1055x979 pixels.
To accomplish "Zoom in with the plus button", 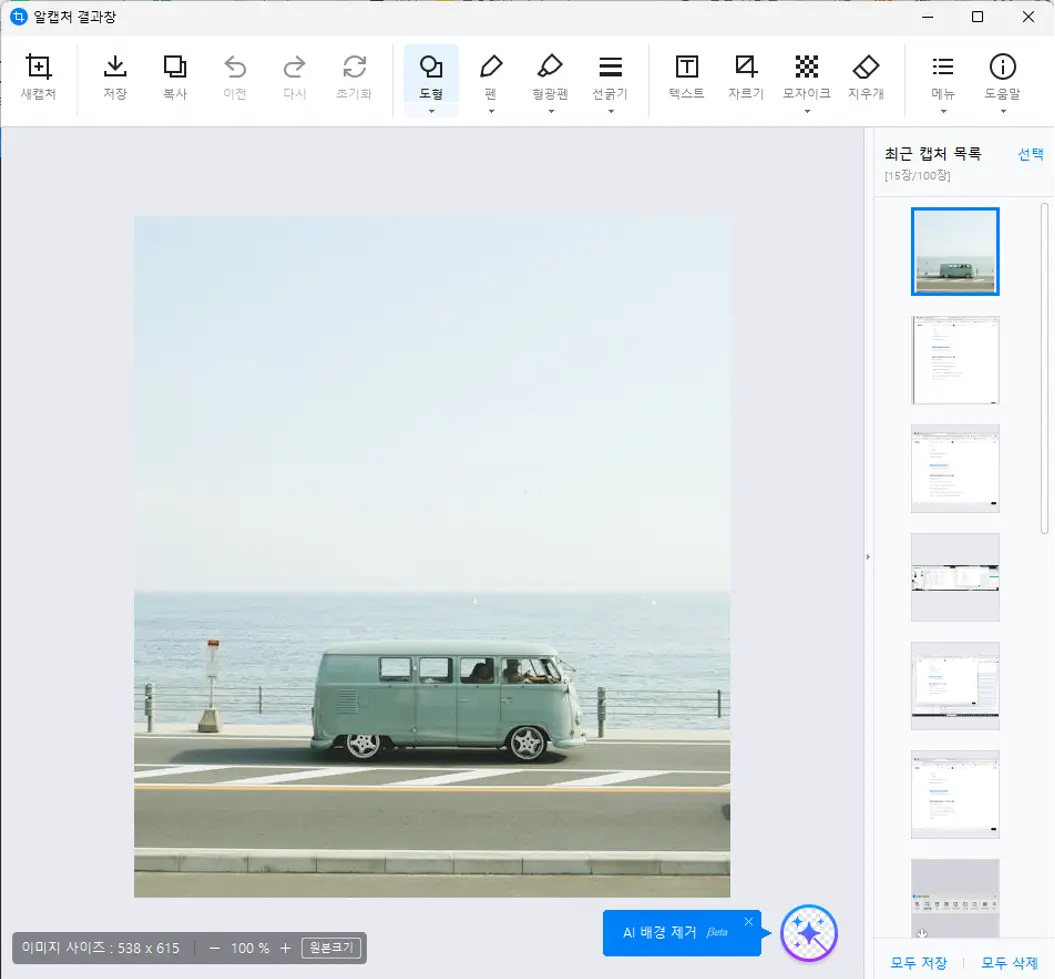I will pyautogui.click(x=285, y=948).
